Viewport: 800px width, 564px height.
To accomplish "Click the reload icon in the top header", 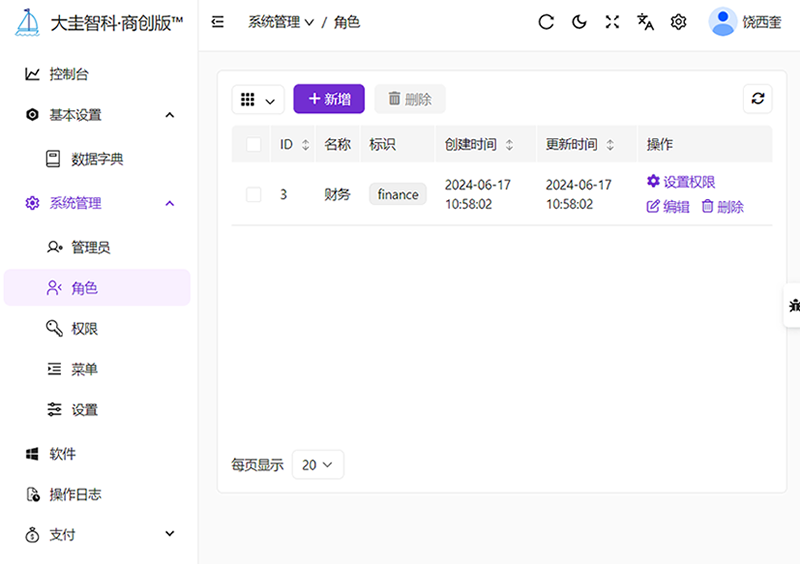I will pyautogui.click(x=546, y=22).
